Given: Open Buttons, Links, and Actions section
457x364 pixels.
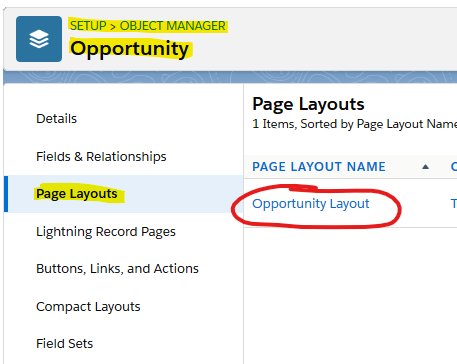Looking at the screenshot, I should click(x=117, y=269).
